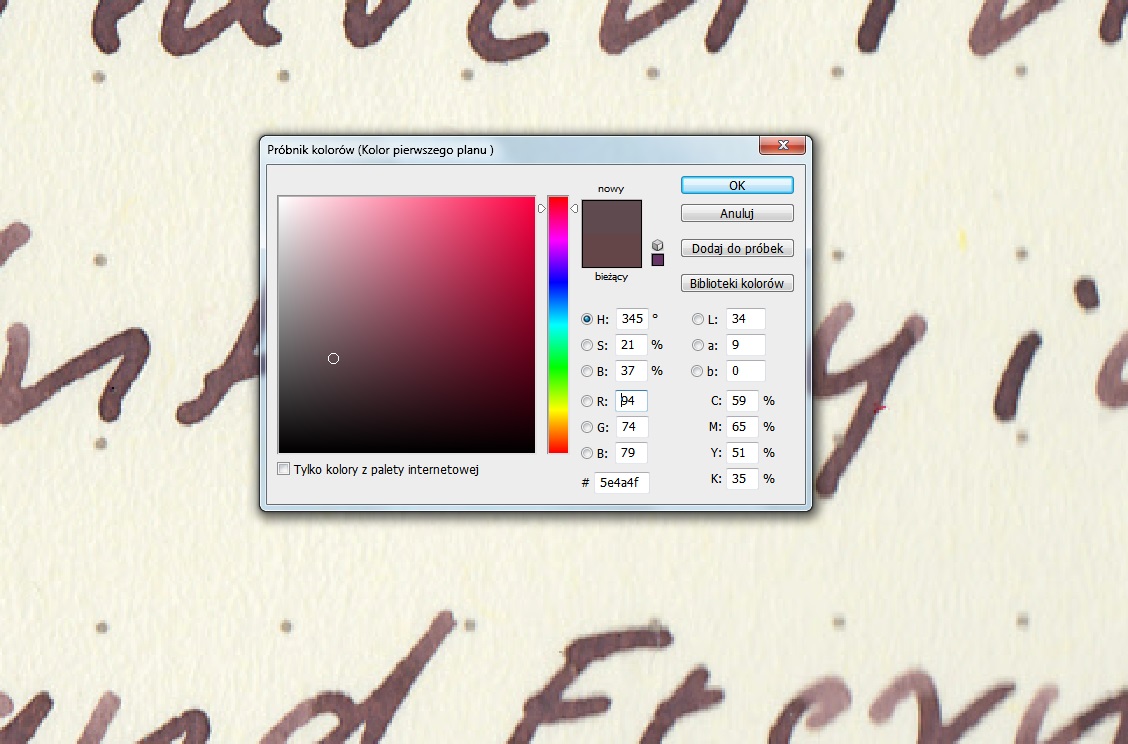Image resolution: width=1128 pixels, height=744 pixels.
Task: Select the Lab a channel radio button
Action: [x=698, y=345]
